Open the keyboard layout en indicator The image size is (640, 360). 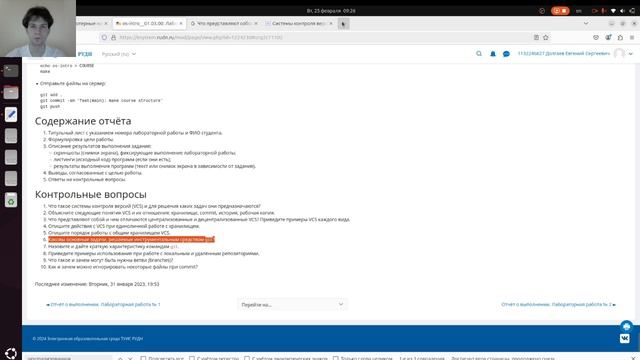[x=579, y=11]
